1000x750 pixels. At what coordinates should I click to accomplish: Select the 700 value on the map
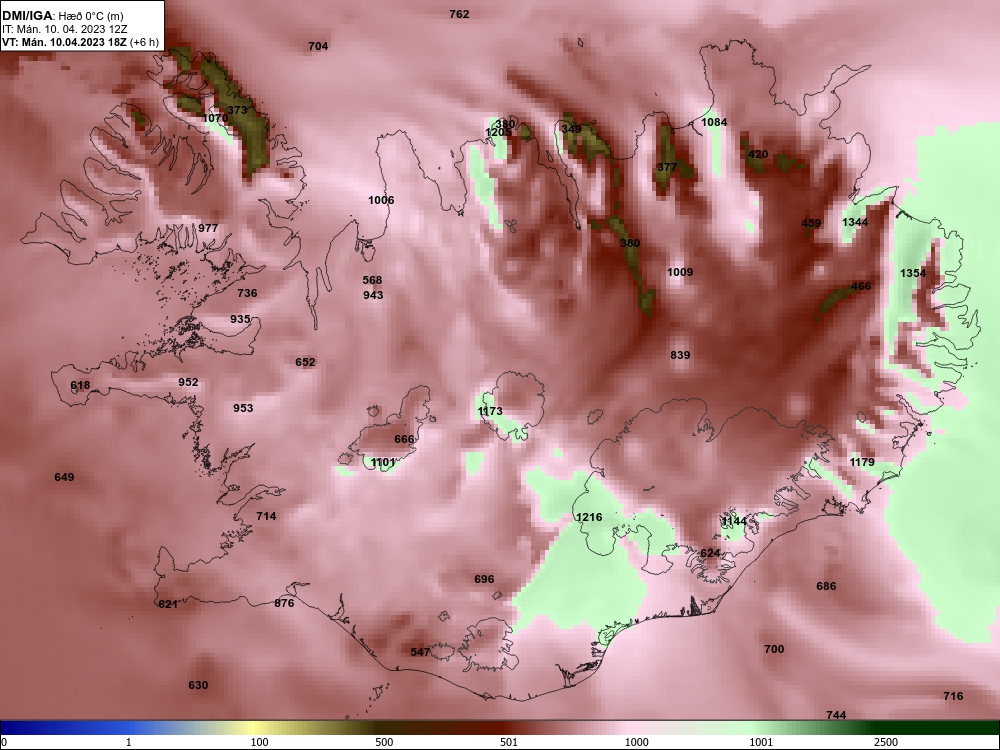[774, 649]
